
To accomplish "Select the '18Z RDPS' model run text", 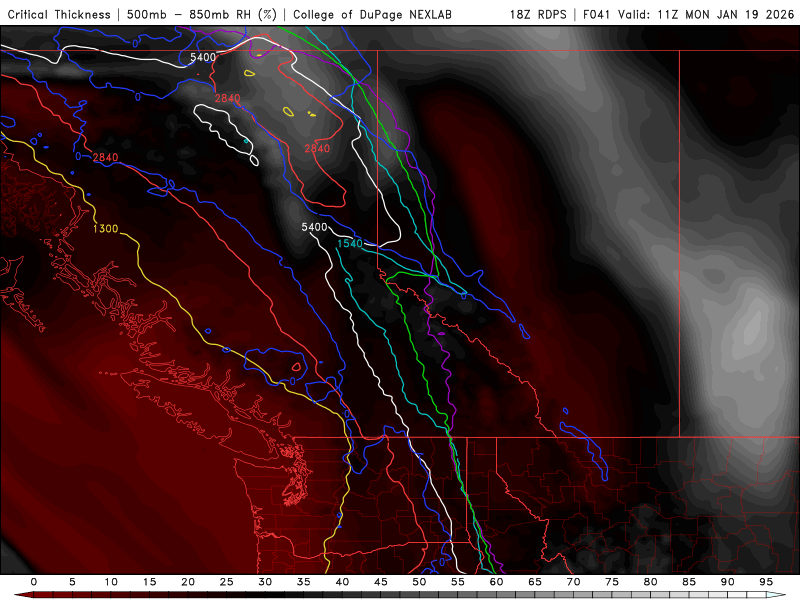I will tap(538, 14).
